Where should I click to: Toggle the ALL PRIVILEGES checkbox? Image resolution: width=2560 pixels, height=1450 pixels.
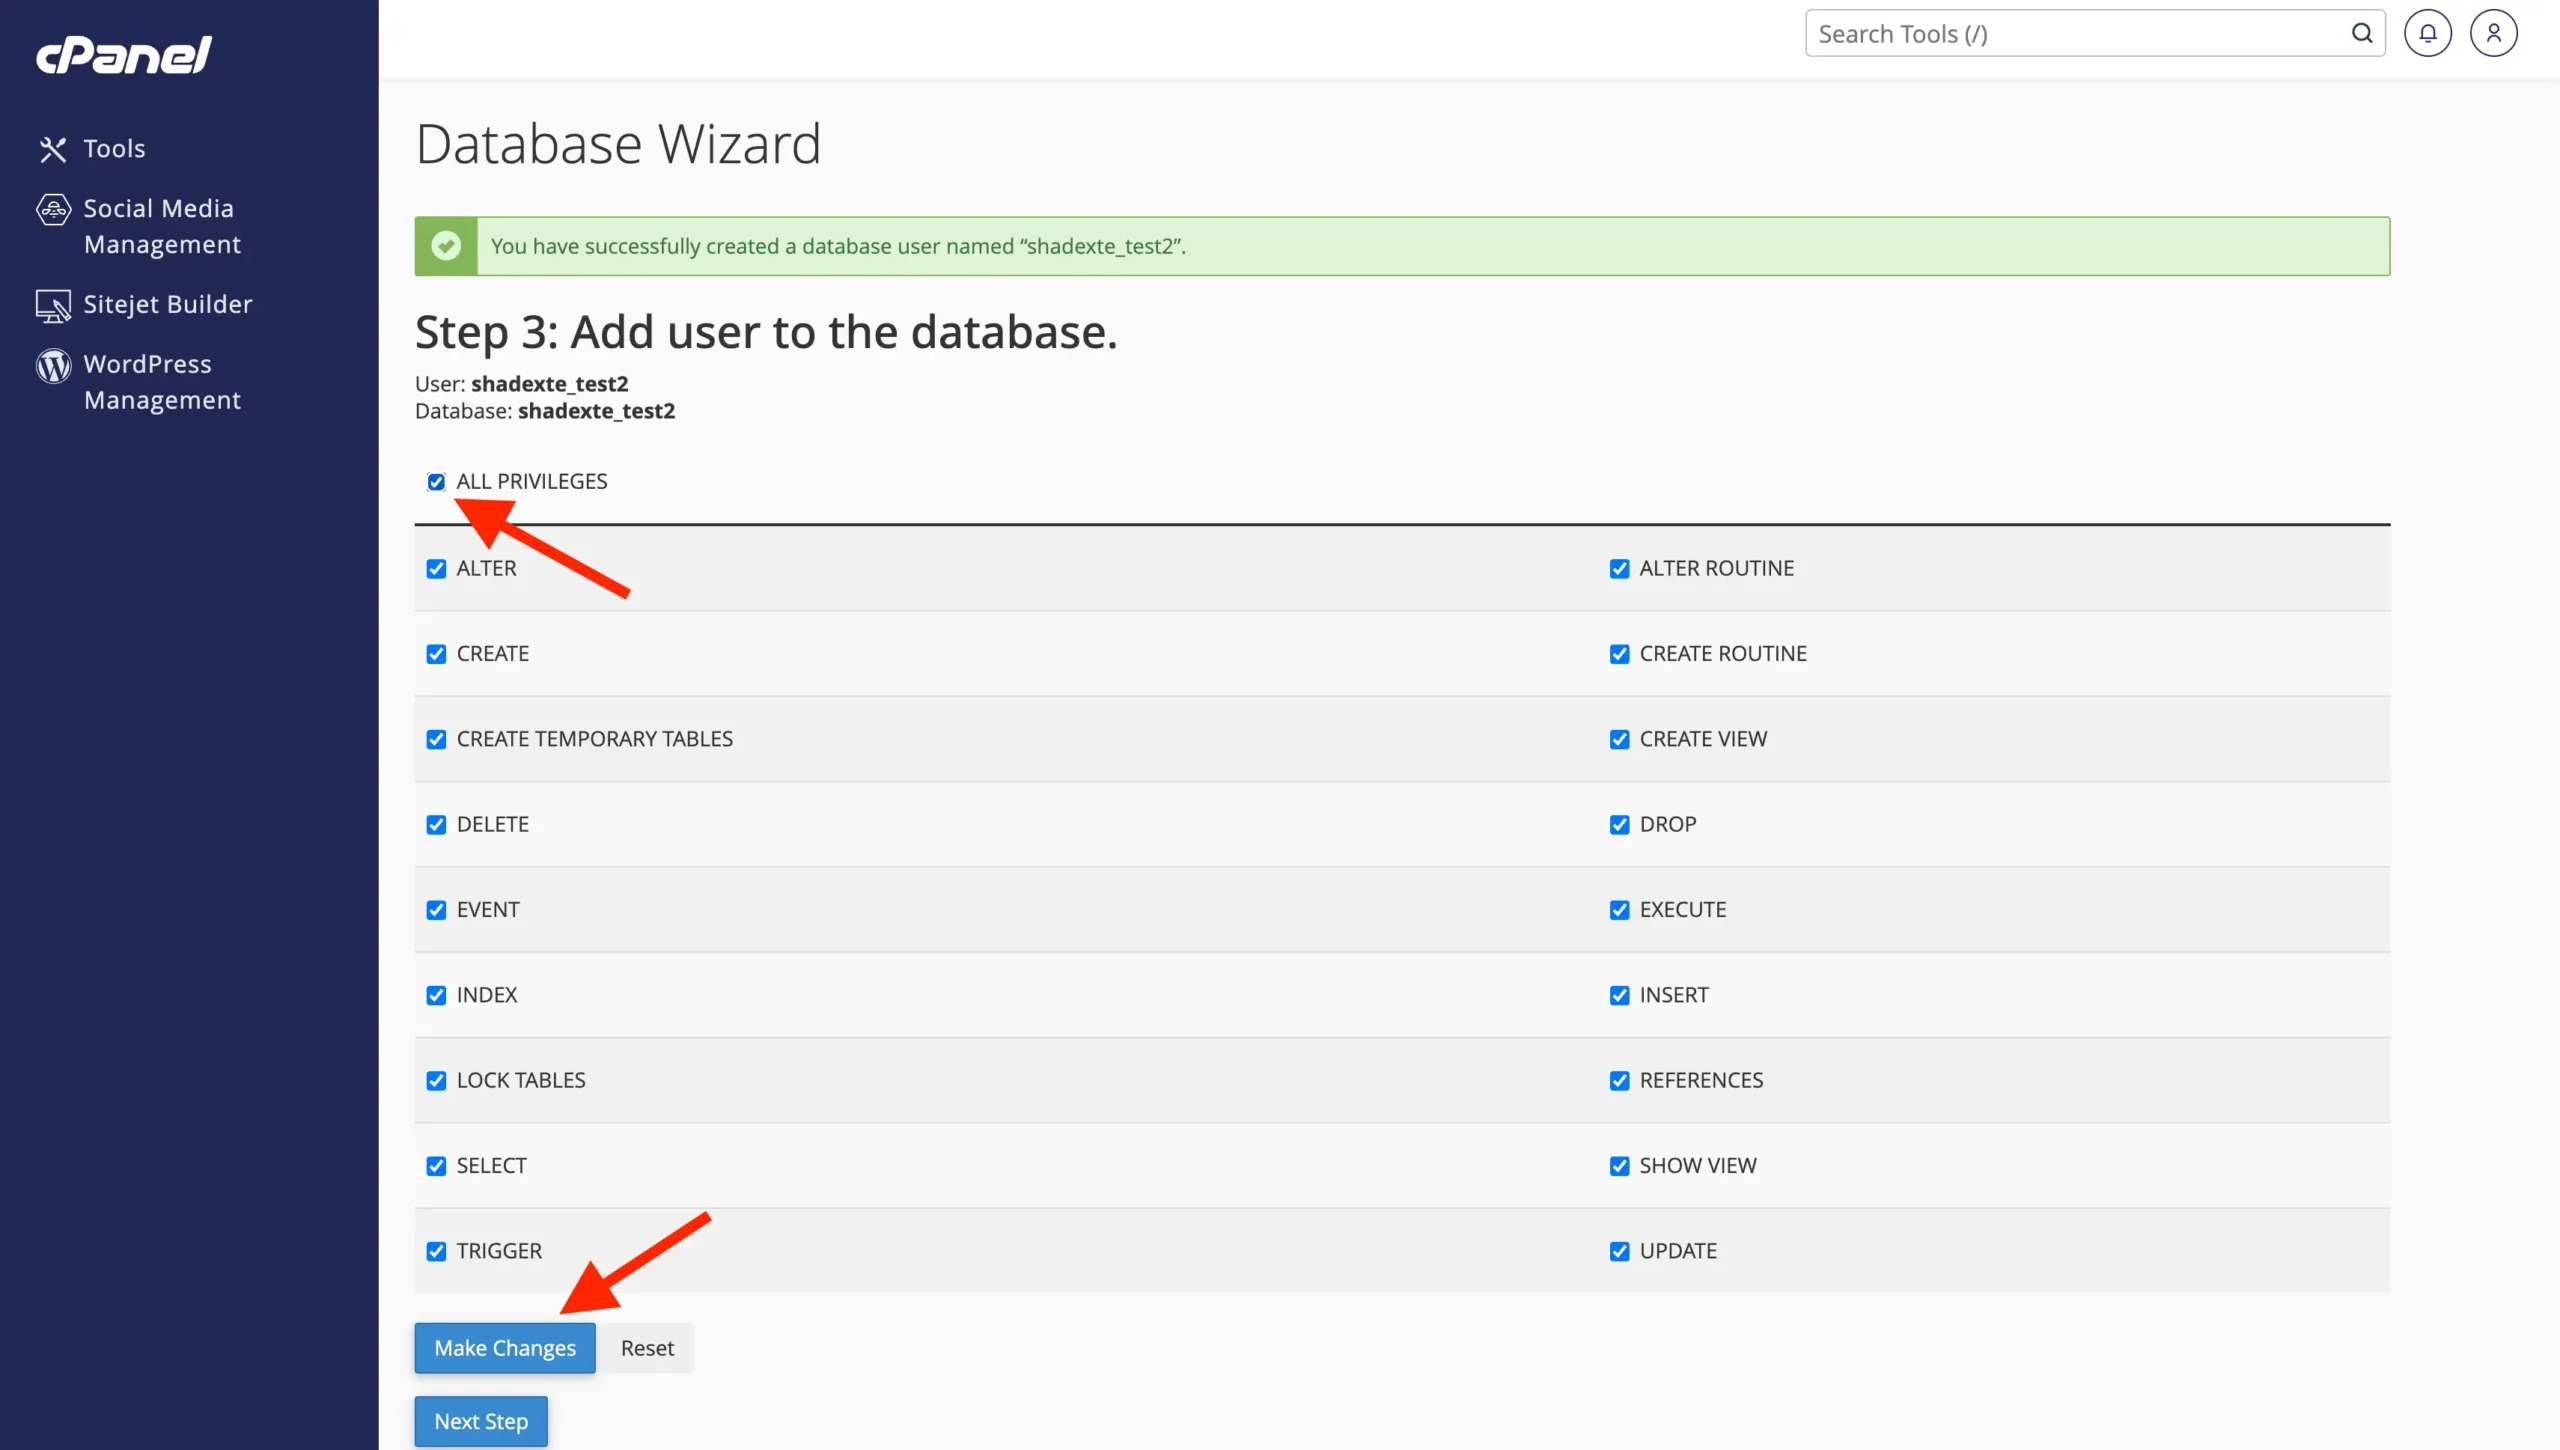pos(436,482)
